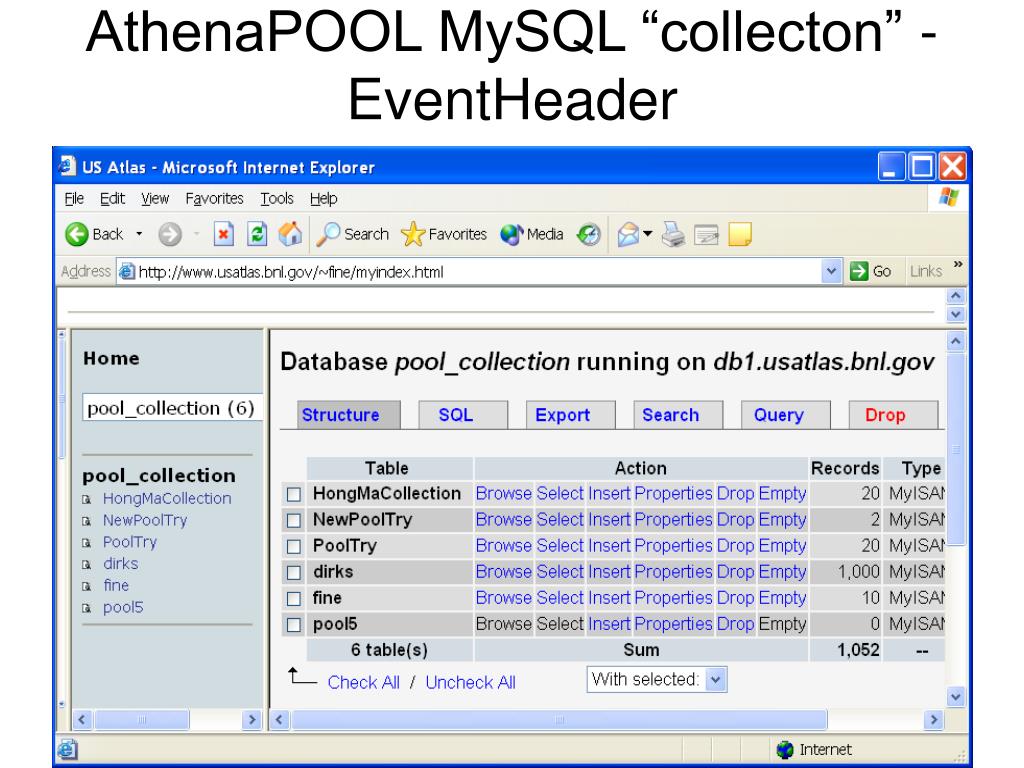The height and width of the screenshot is (768, 1024).
Task: Click the Edit page toolbar icon
Action: (706, 234)
